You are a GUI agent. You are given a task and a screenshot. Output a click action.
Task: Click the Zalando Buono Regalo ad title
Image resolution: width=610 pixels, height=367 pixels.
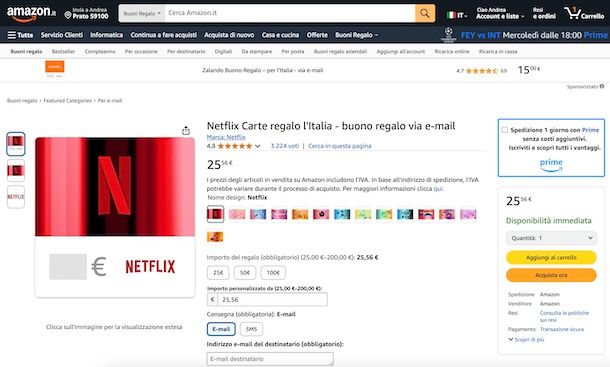(x=263, y=70)
